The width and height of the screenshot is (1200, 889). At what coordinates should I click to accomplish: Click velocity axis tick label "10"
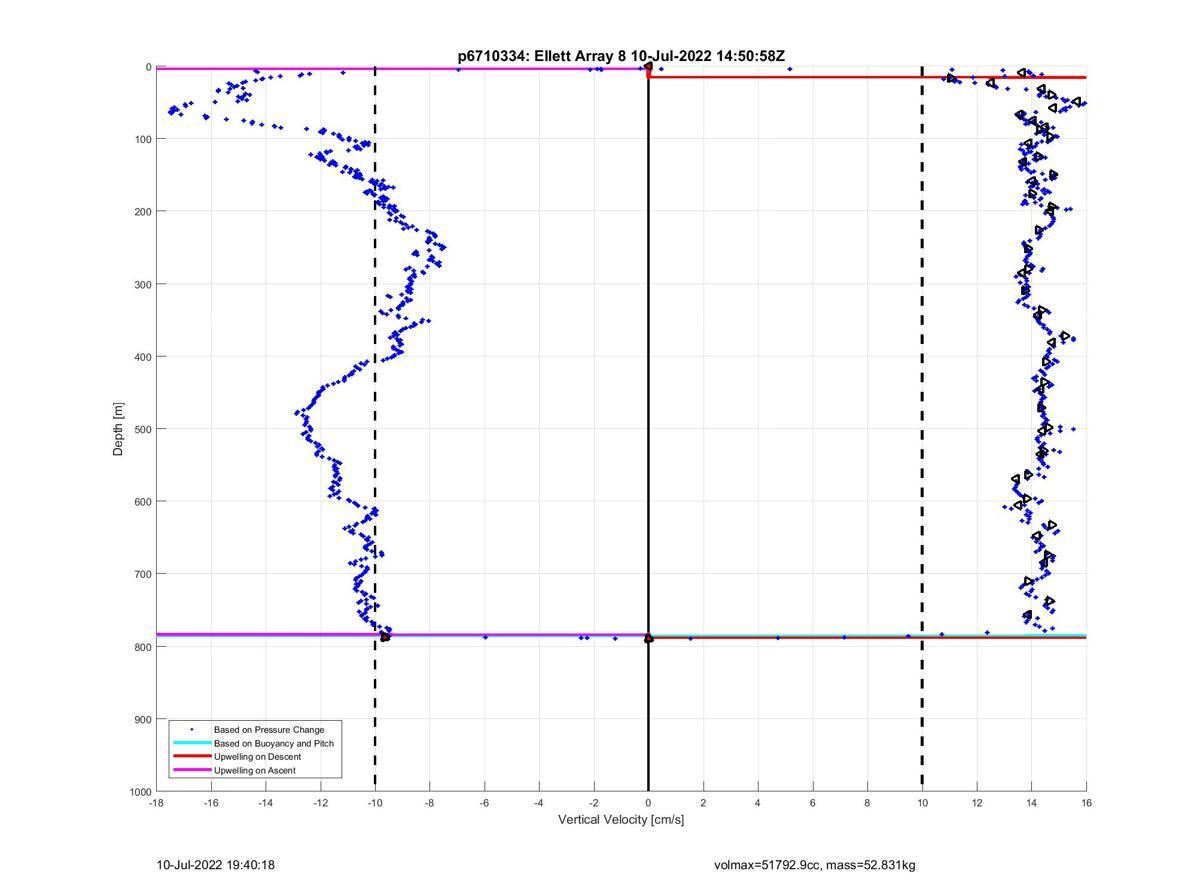(922, 803)
